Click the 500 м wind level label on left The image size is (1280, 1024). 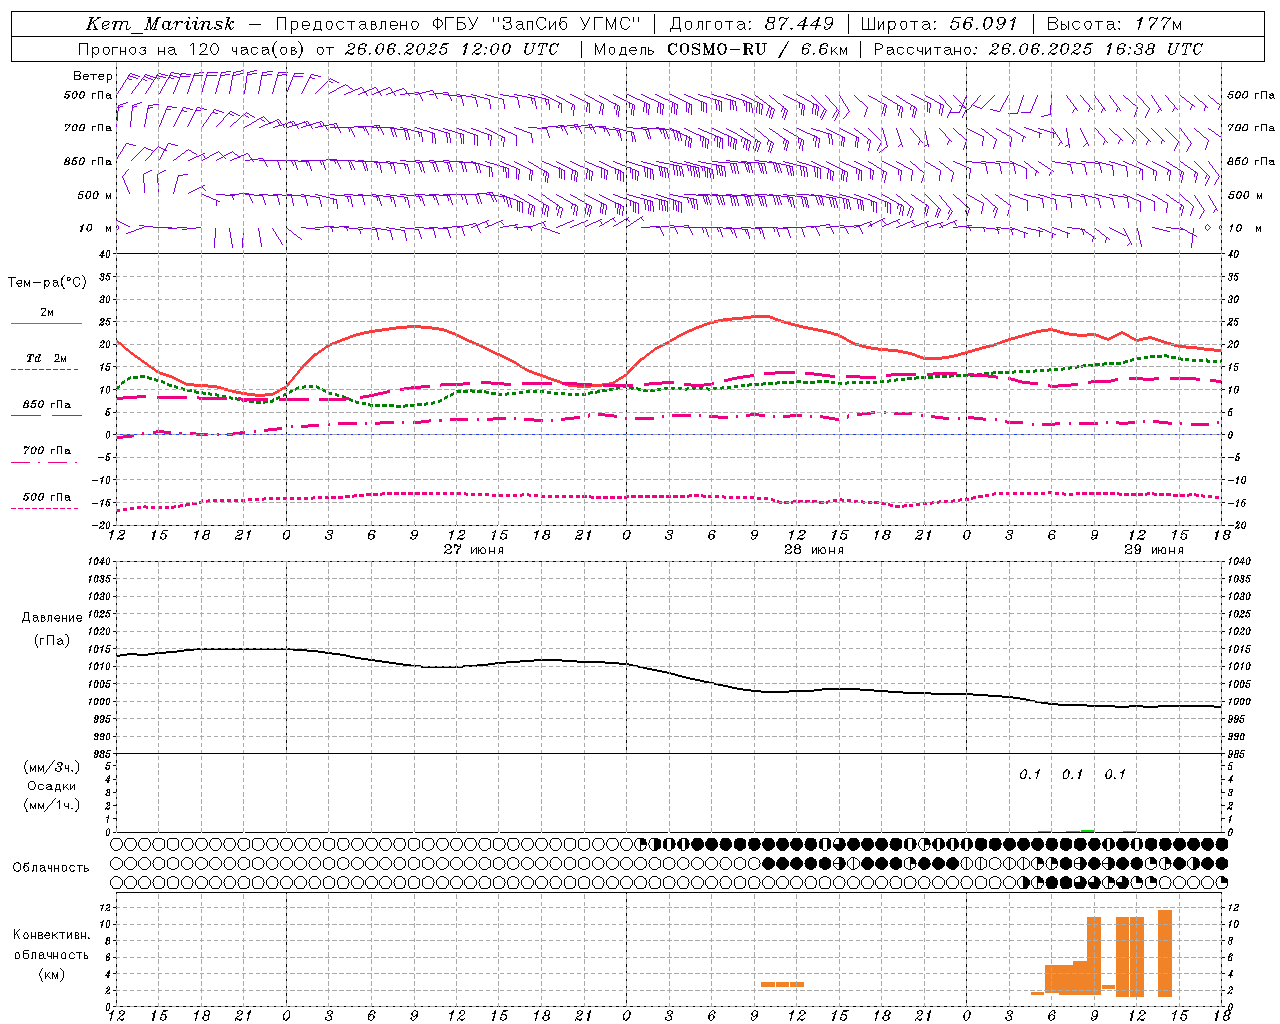click(95, 196)
